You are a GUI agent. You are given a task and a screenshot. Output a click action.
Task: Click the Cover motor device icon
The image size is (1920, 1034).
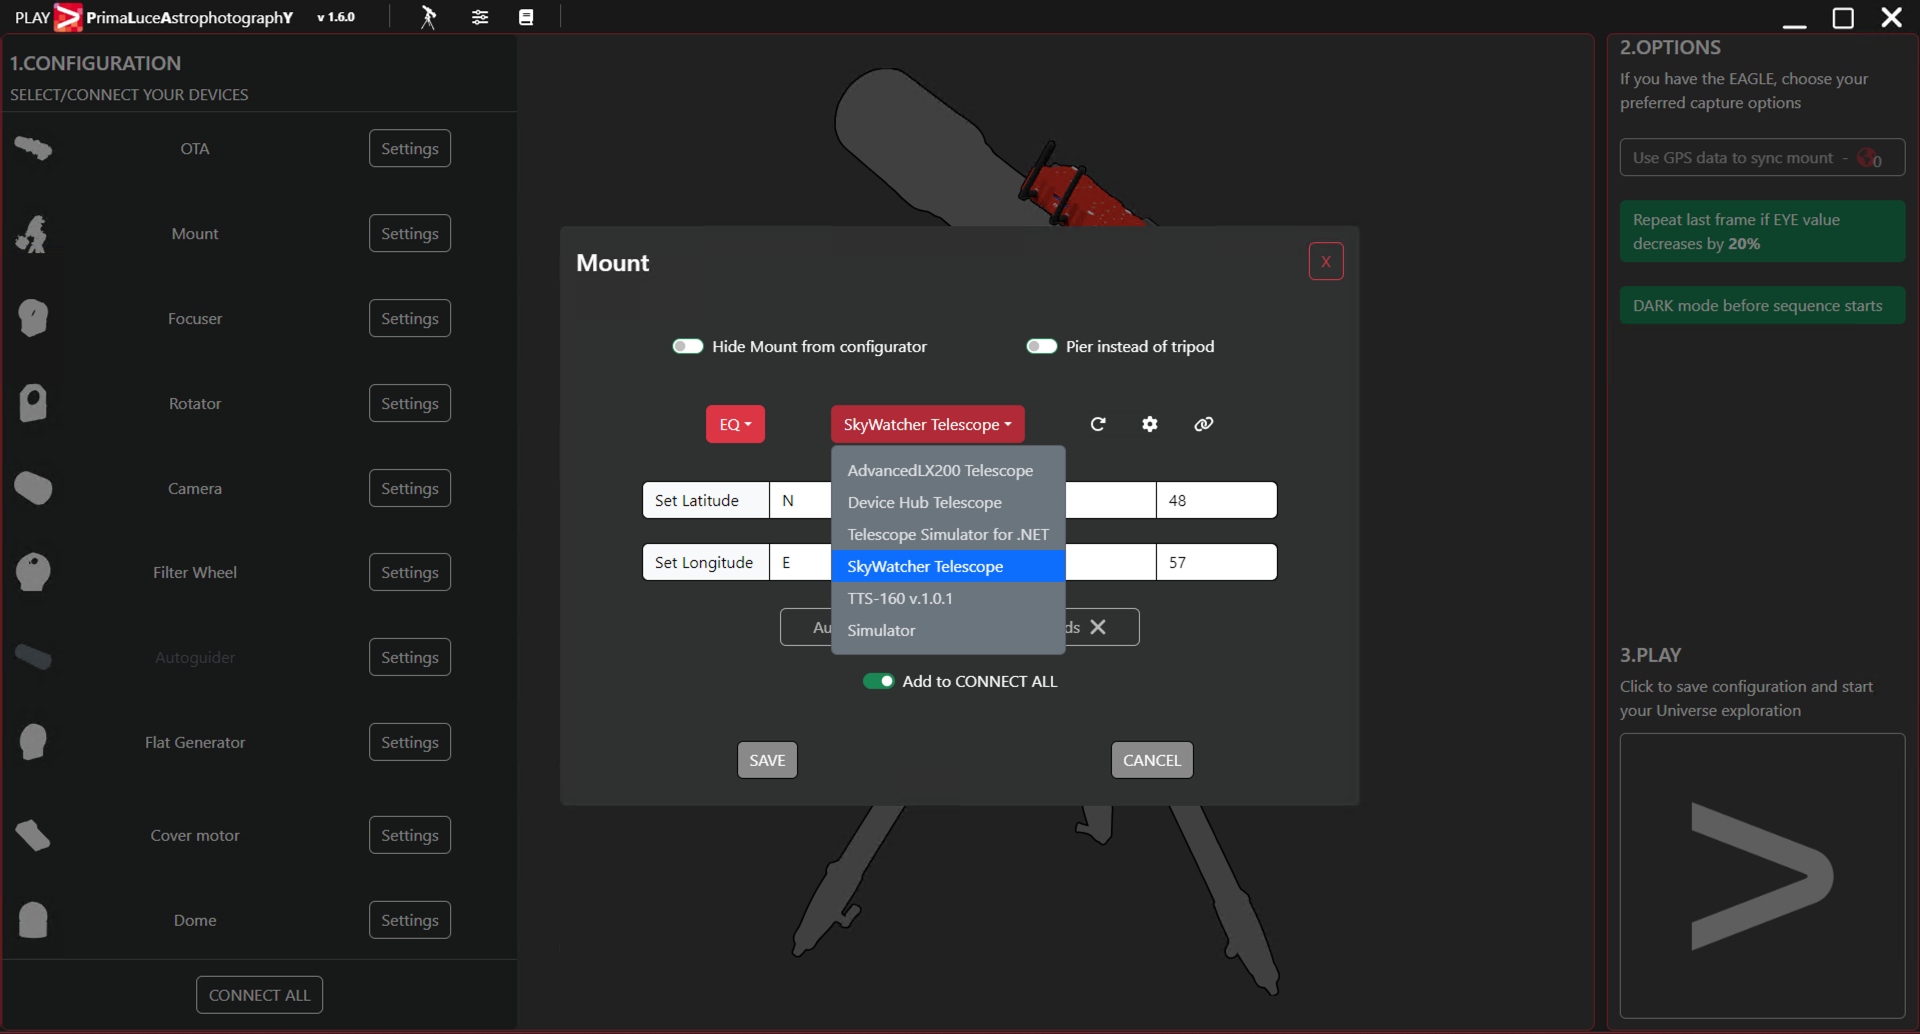33,835
